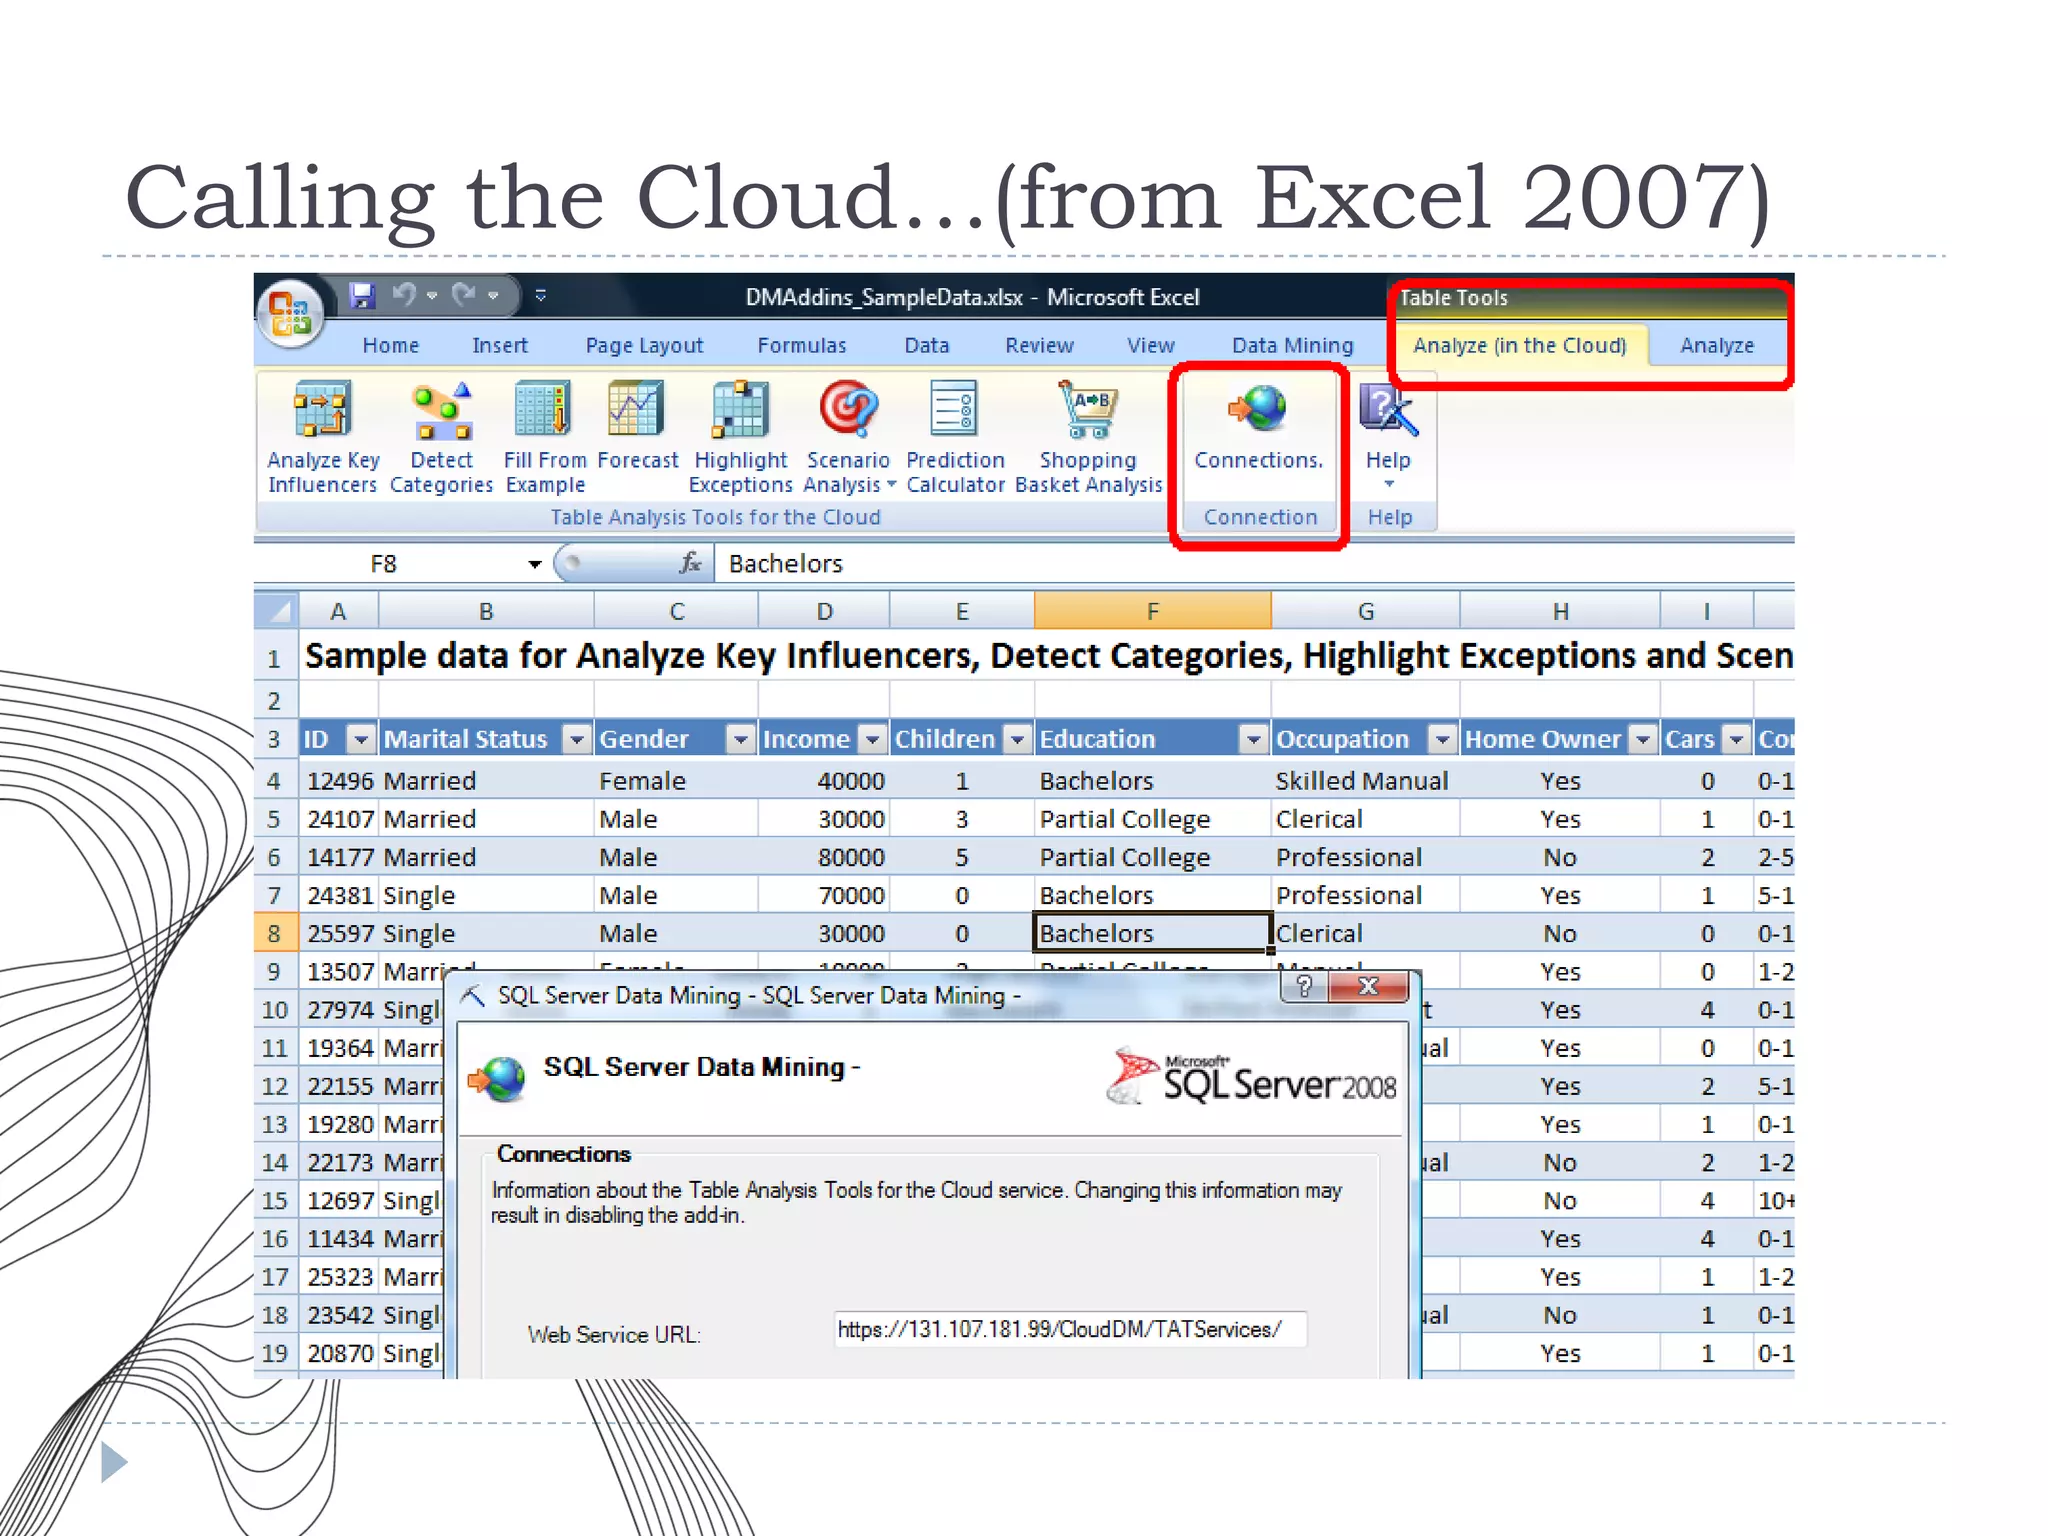Open the Name Box dropdown arrow

[535, 564]
